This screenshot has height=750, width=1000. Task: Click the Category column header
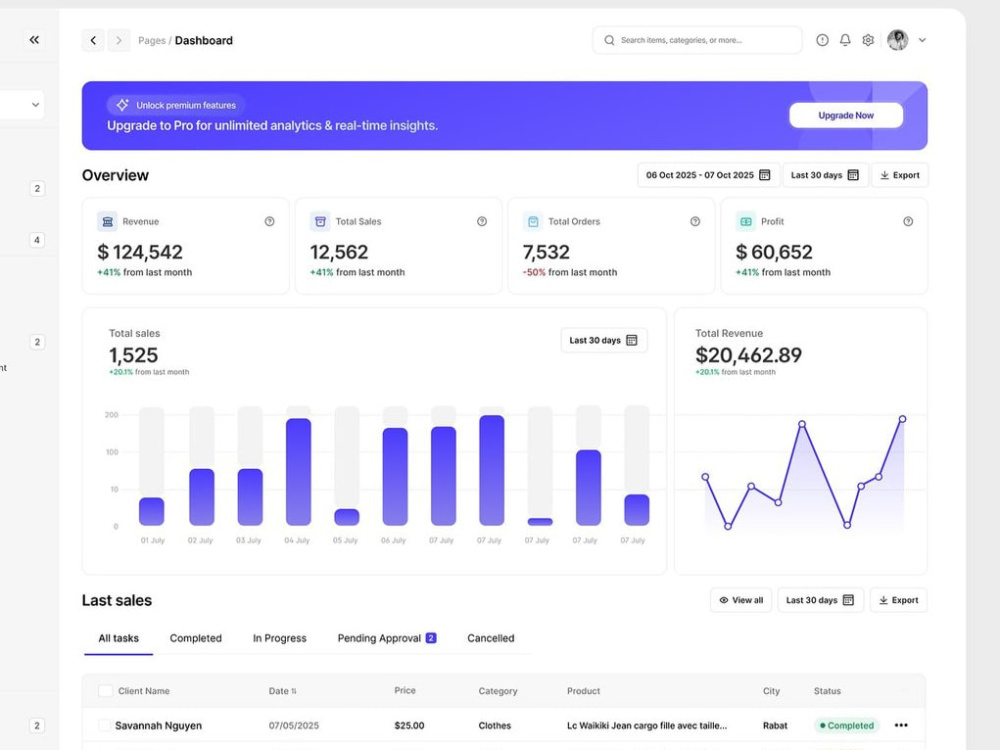498,691
